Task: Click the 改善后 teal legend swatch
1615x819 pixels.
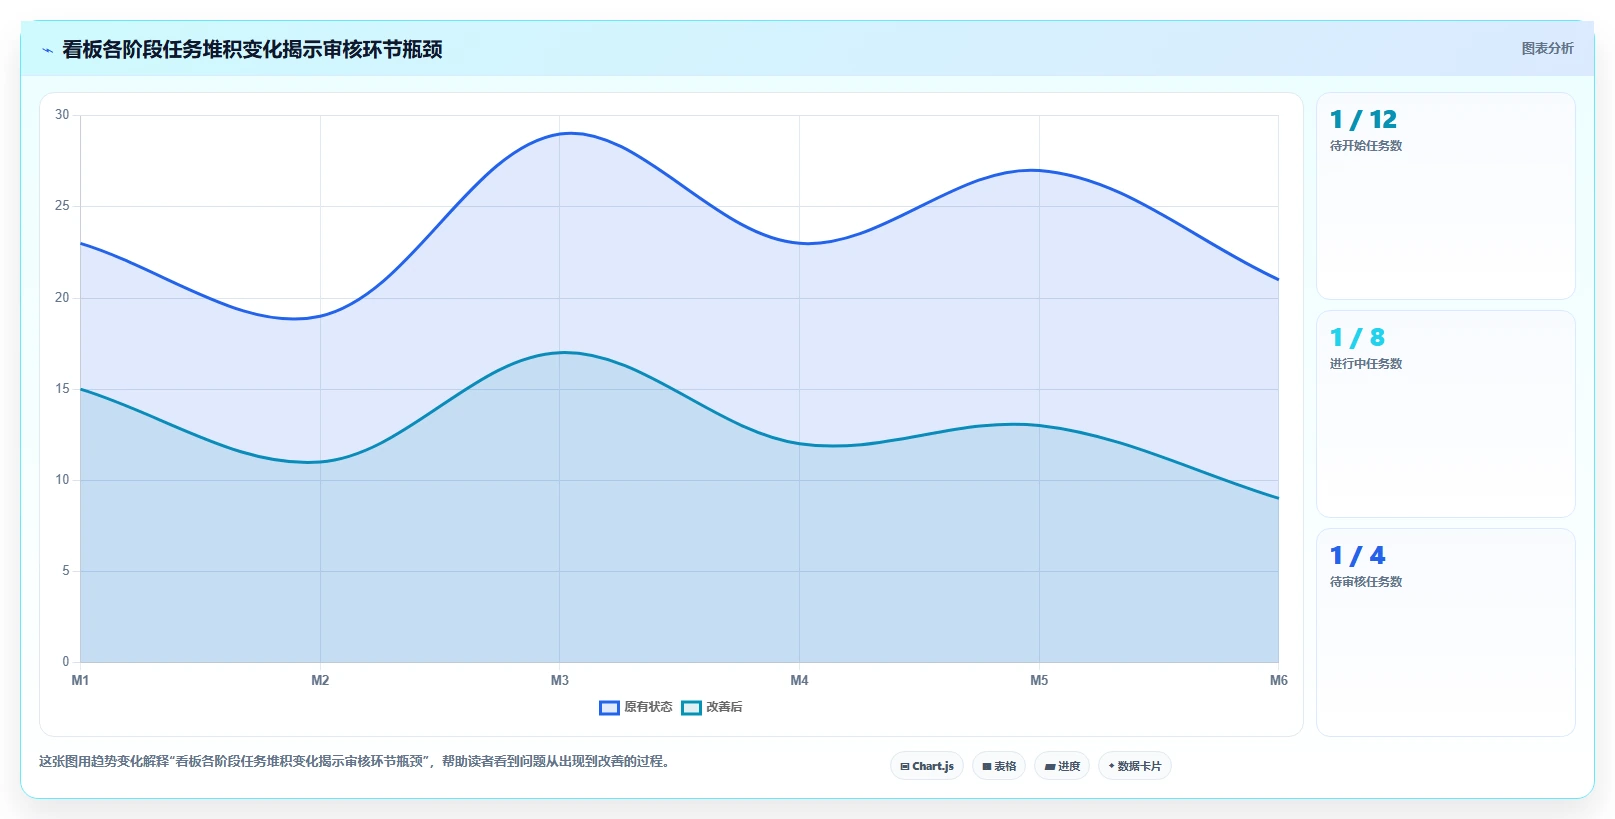Action: [x=691, y=708]
